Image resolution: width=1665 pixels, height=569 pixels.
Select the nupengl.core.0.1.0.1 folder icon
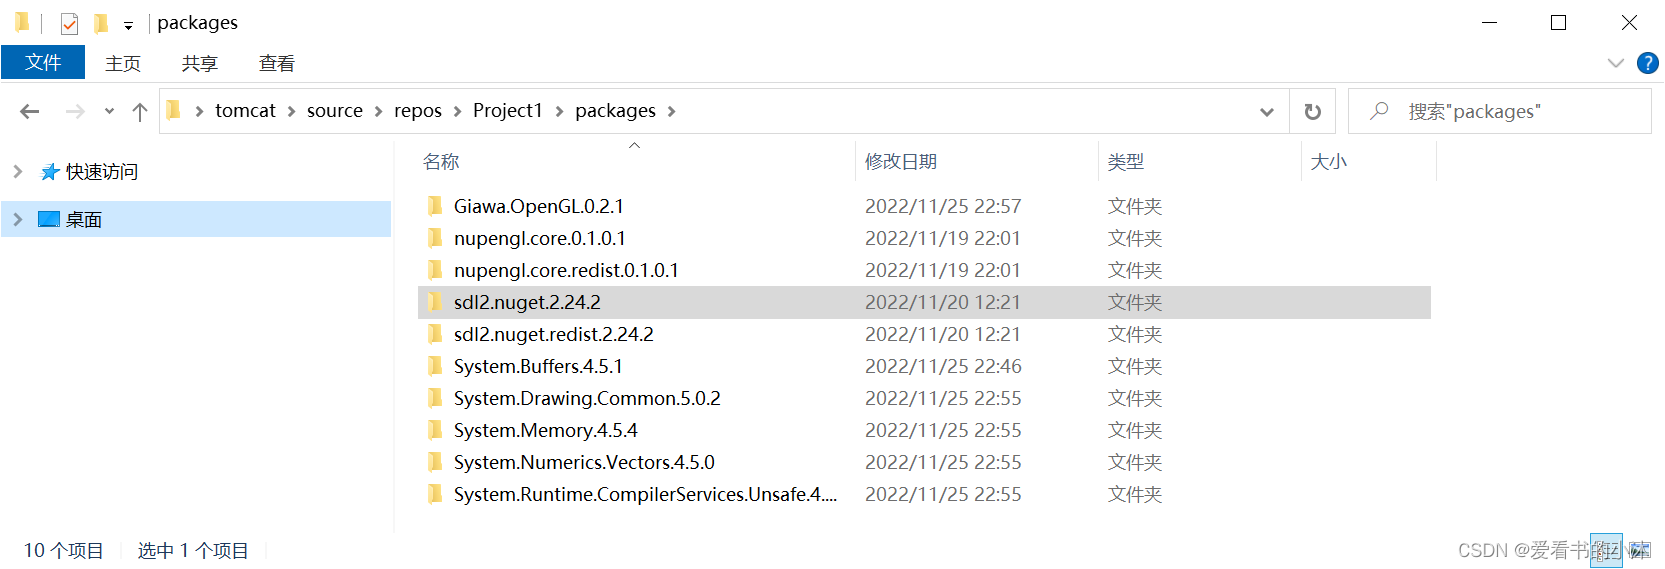tap(435, 238)
